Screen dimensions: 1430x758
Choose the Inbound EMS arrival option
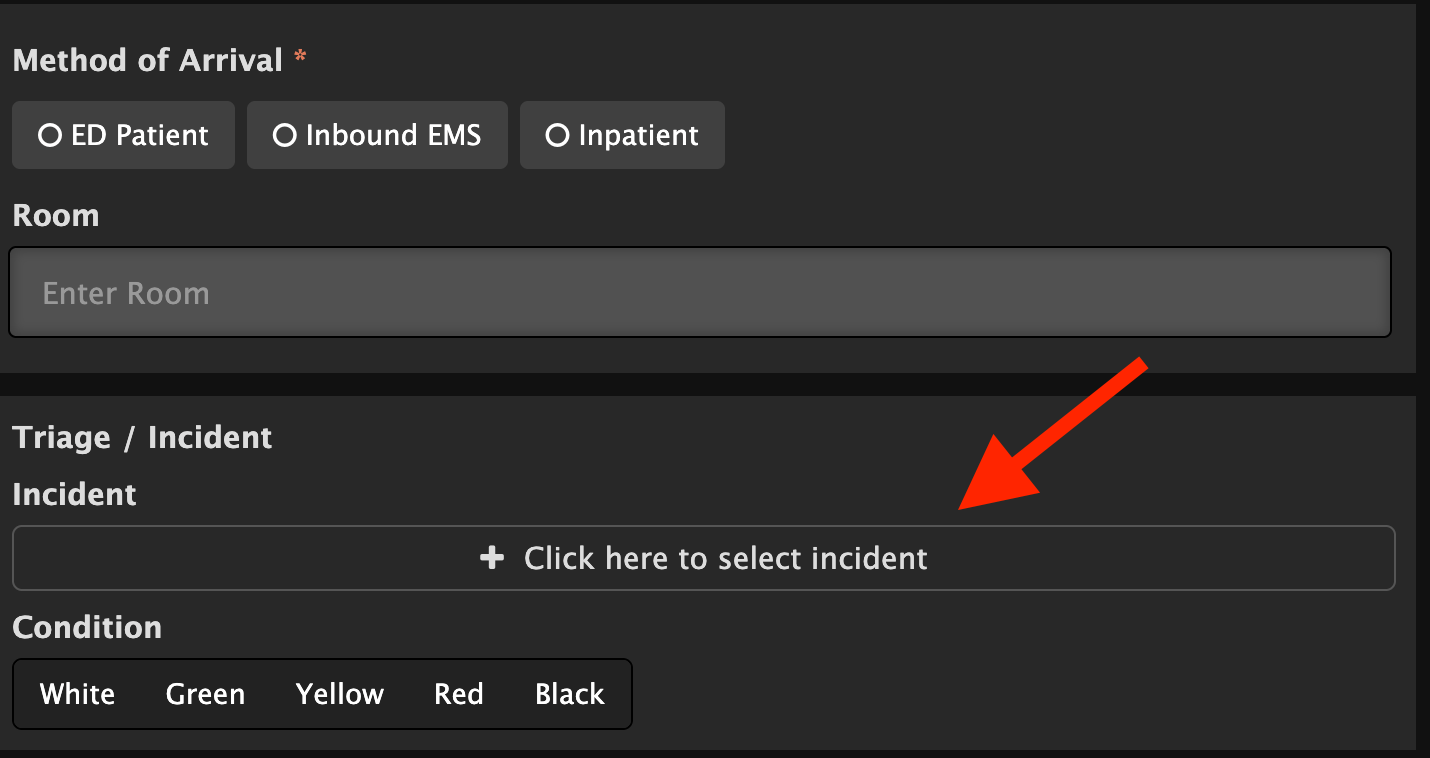click(x=377, y=135)
